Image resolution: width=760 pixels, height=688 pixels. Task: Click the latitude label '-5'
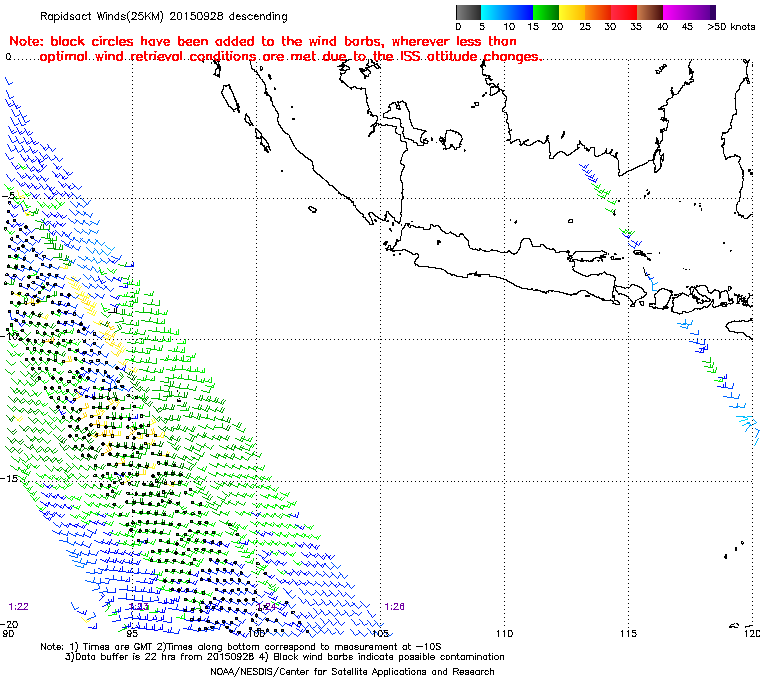point(9,195)
